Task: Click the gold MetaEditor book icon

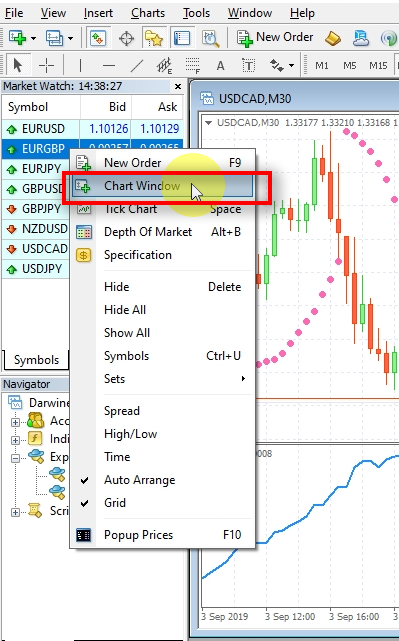Action: (x=333, y=38)
